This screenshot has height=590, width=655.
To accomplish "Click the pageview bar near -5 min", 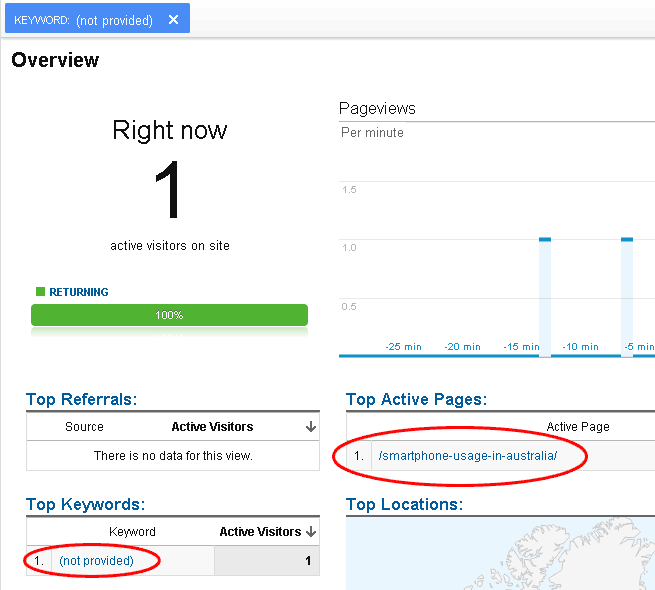I will click(x=627, y=297).
